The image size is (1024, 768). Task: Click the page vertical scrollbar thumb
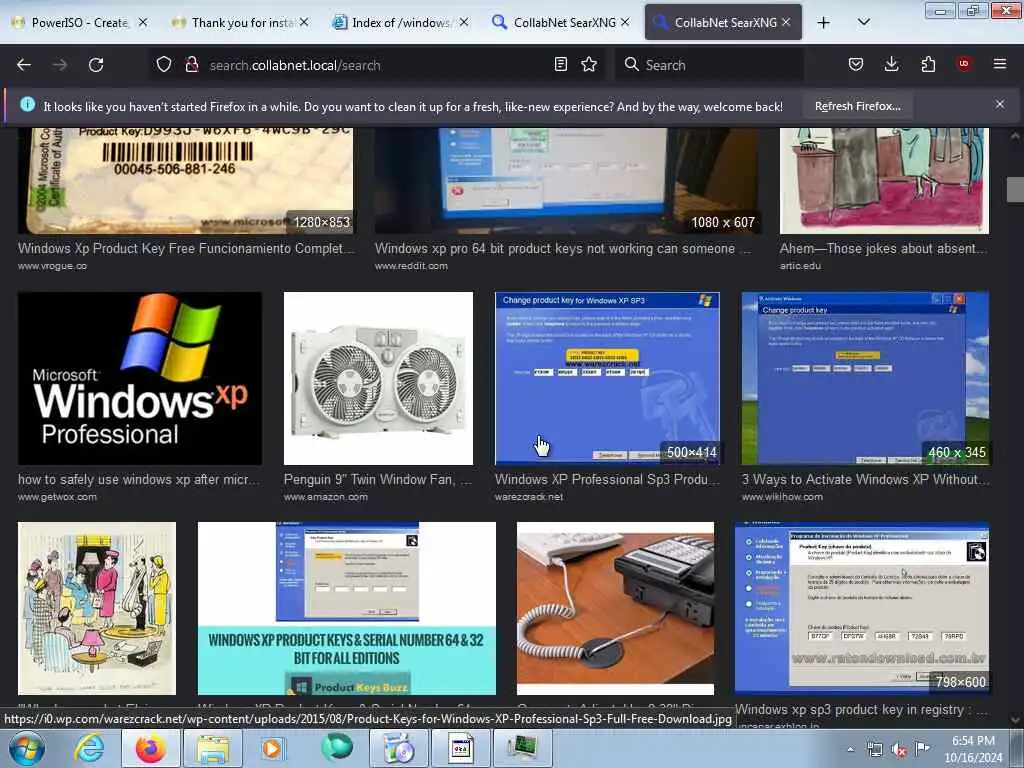pos(1016,190)
